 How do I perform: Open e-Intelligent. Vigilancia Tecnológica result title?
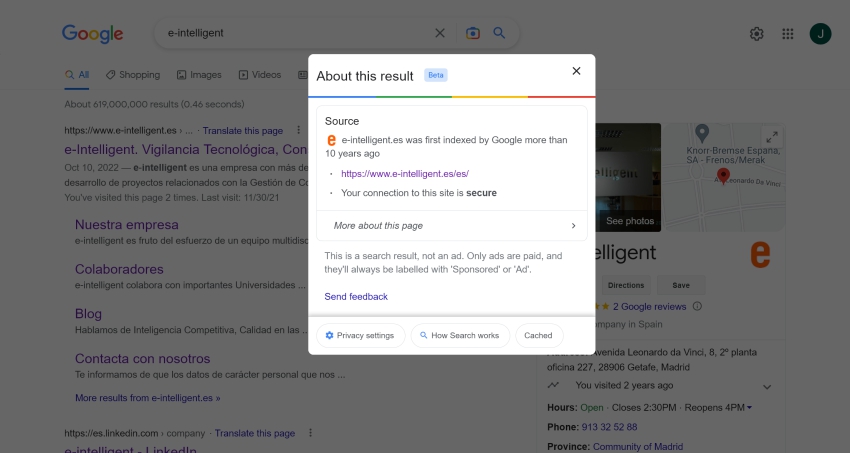click(186, 150)
